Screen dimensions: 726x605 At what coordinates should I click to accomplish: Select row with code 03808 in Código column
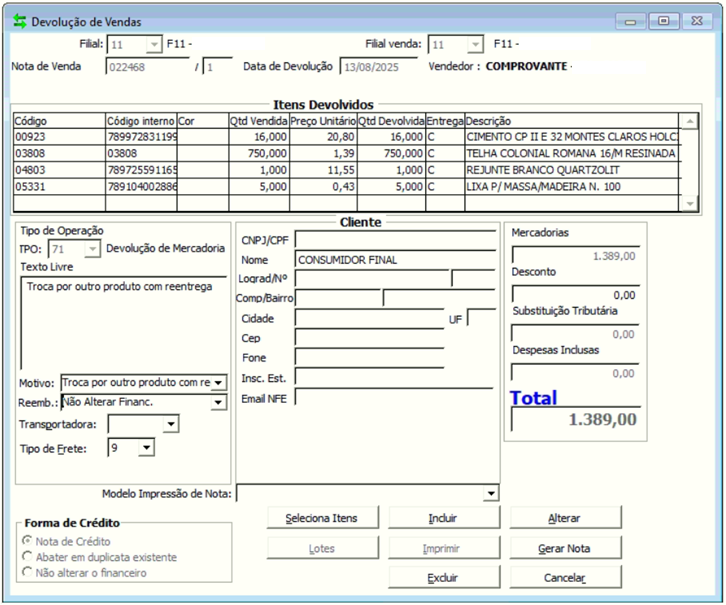click(59, 153)
